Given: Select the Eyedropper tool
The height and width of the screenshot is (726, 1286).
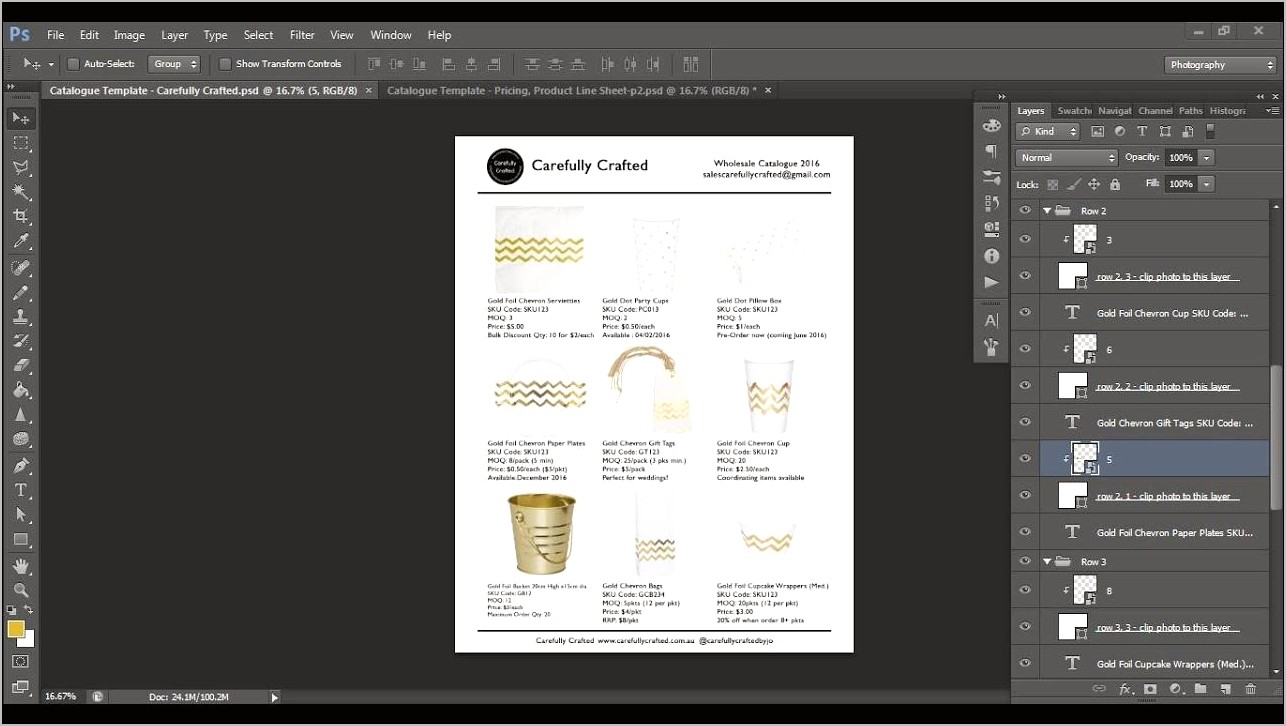Looking at the screenshot, I should click(x=21, y=242).
